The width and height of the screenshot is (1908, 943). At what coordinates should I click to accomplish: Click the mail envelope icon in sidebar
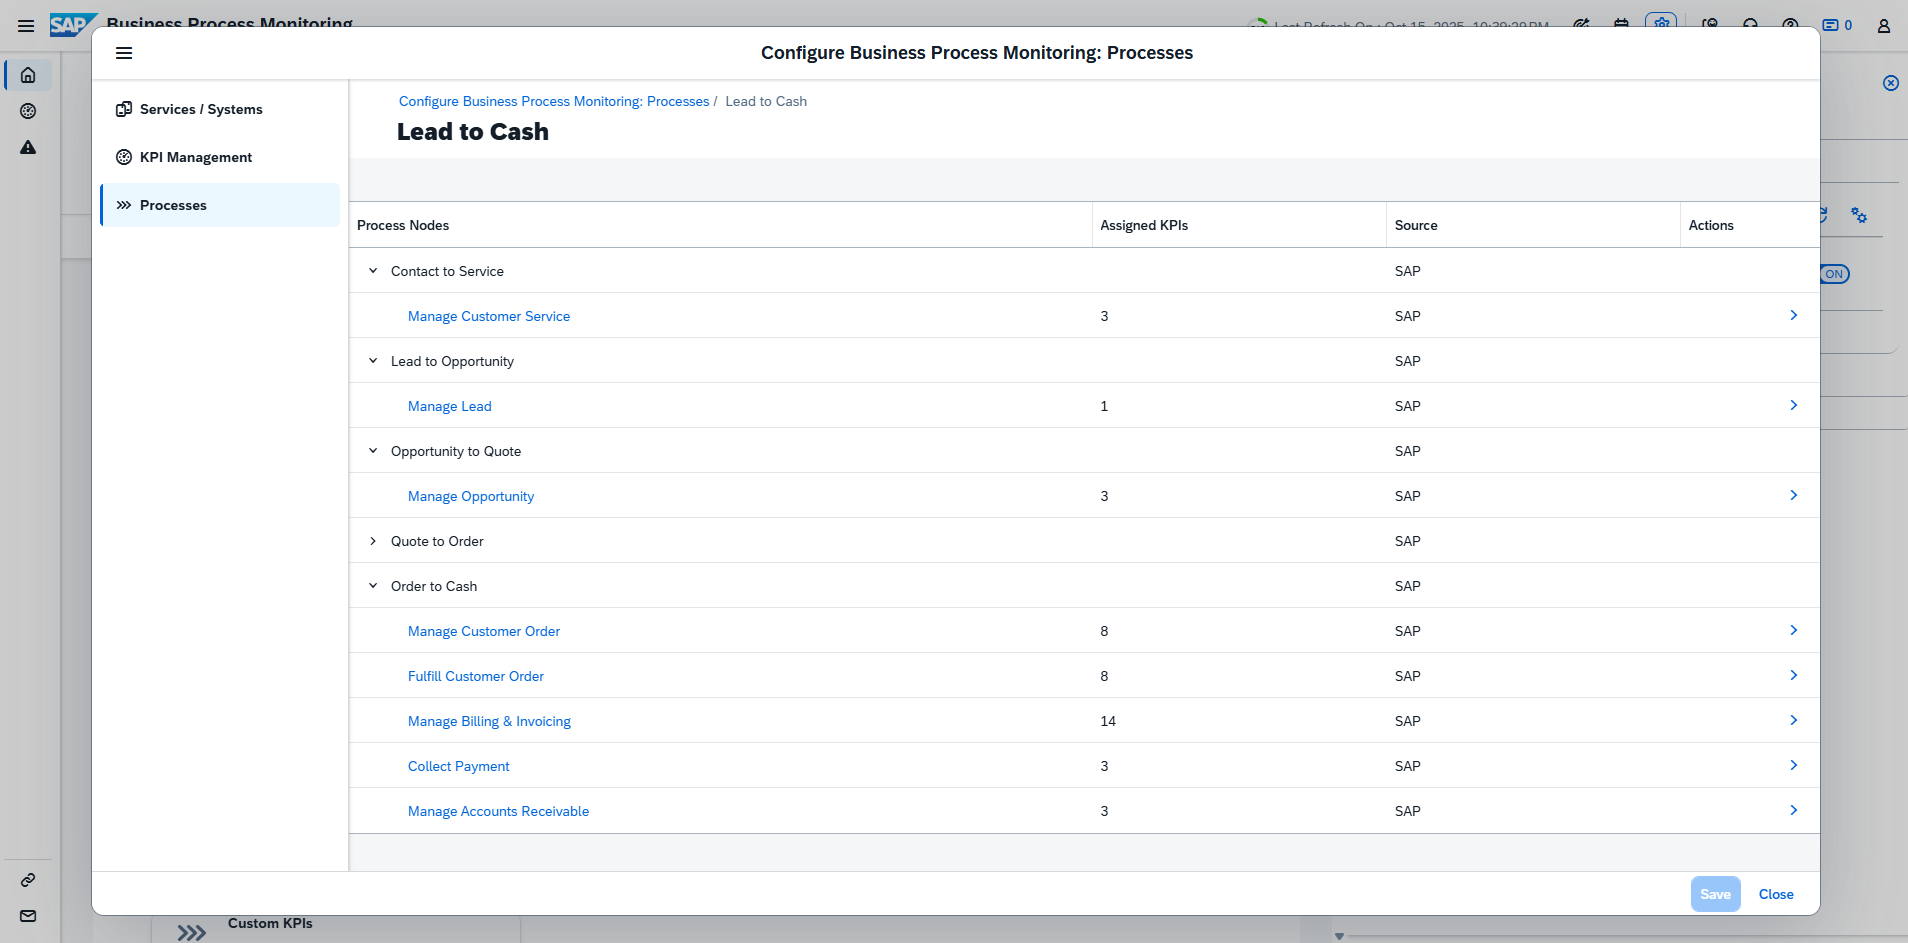point(28,916)
